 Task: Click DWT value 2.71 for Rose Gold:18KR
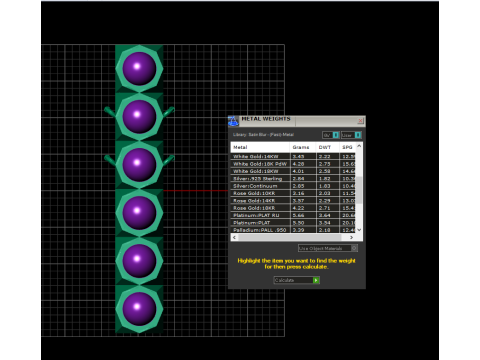324,208
